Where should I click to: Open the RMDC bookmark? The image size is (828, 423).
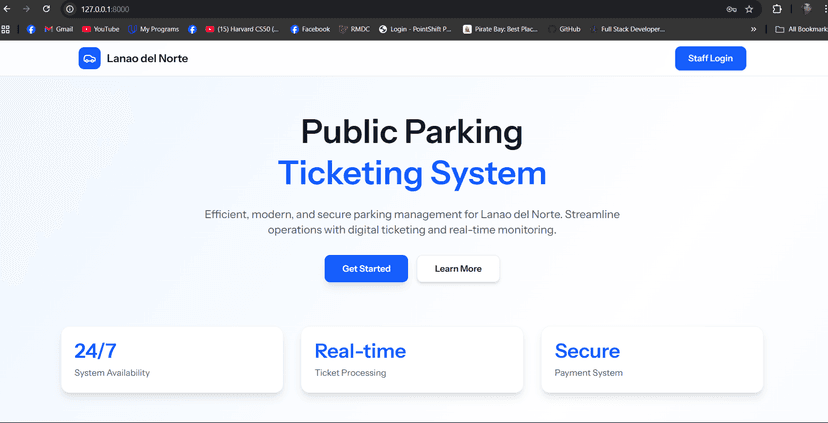click(x=355, y=30)
